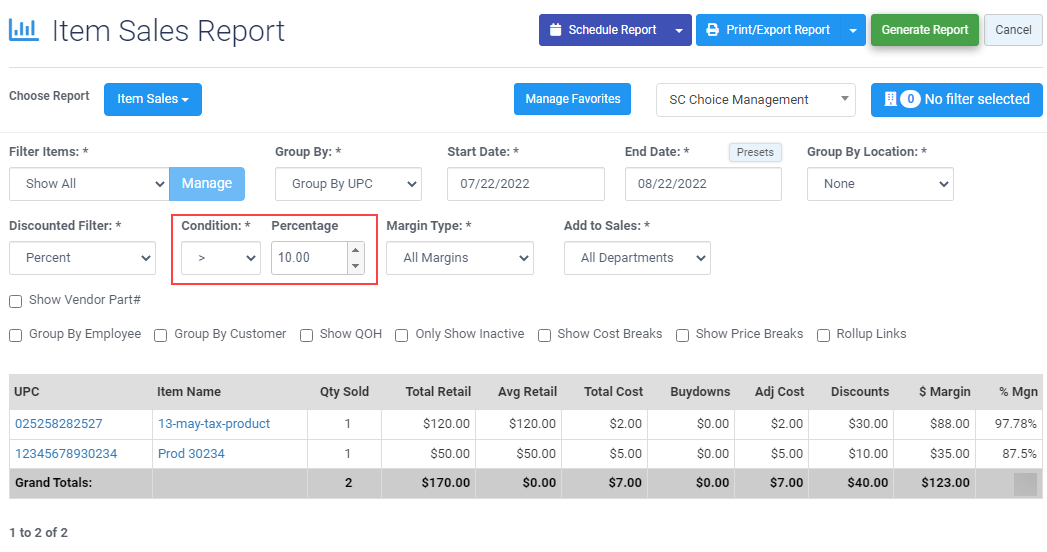Tick the Rollup Links checkbox
Image resolution: width=1047 pixels, height=552 pixels.
(x=825, y=335)
